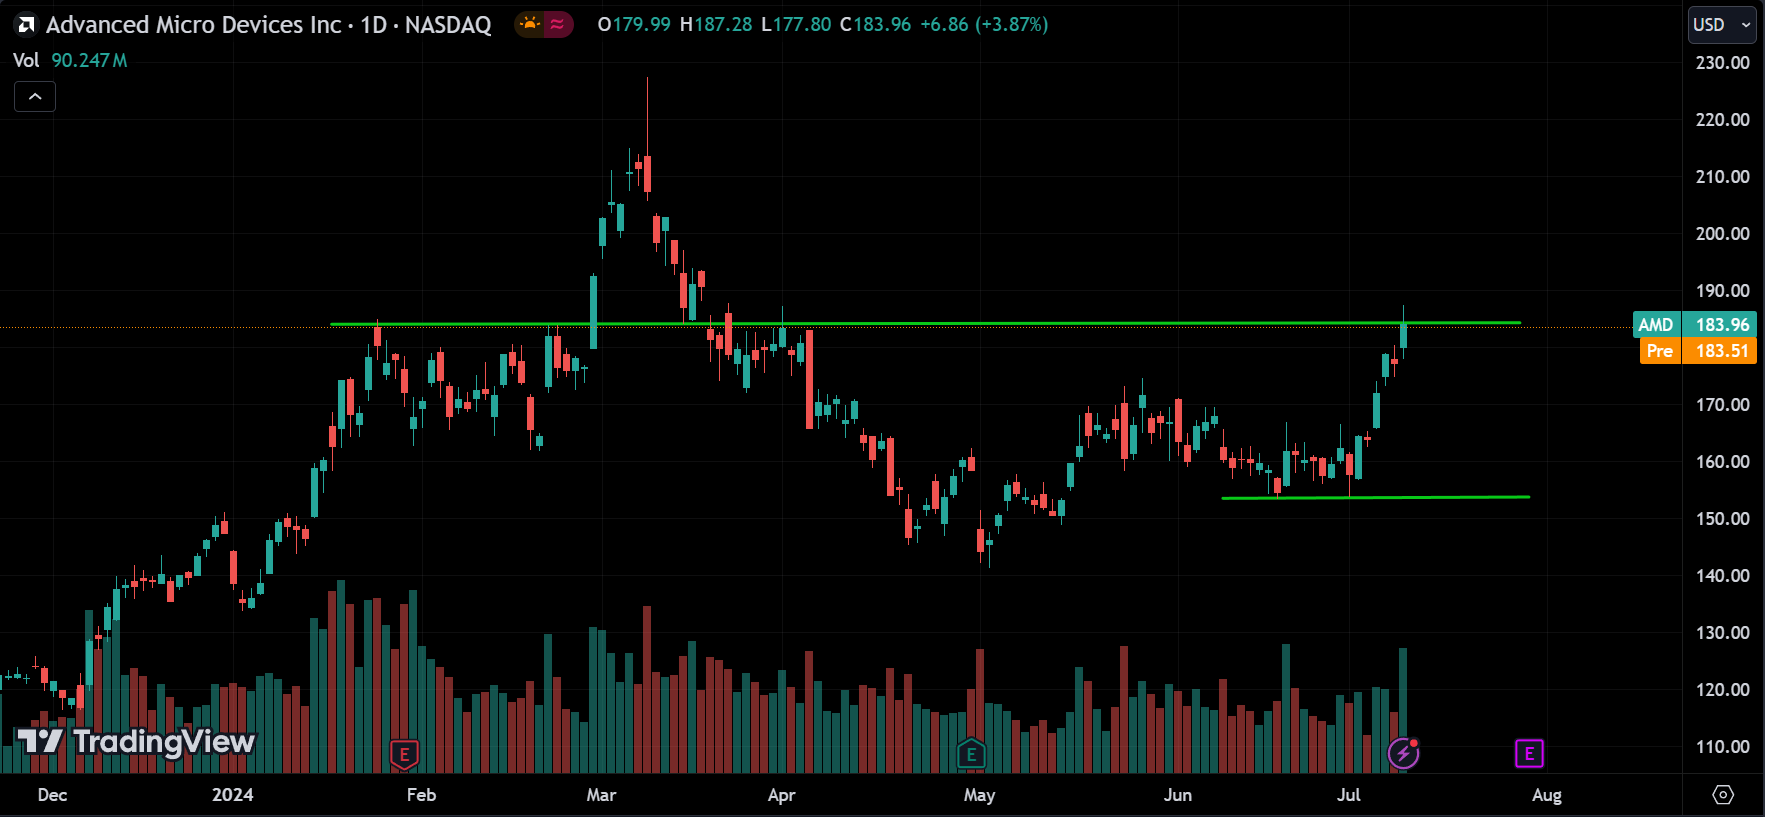Open the upcoming purple earnings E marker
The width and height of the screenshot is (1765, 817).
tap(1529, 754)
